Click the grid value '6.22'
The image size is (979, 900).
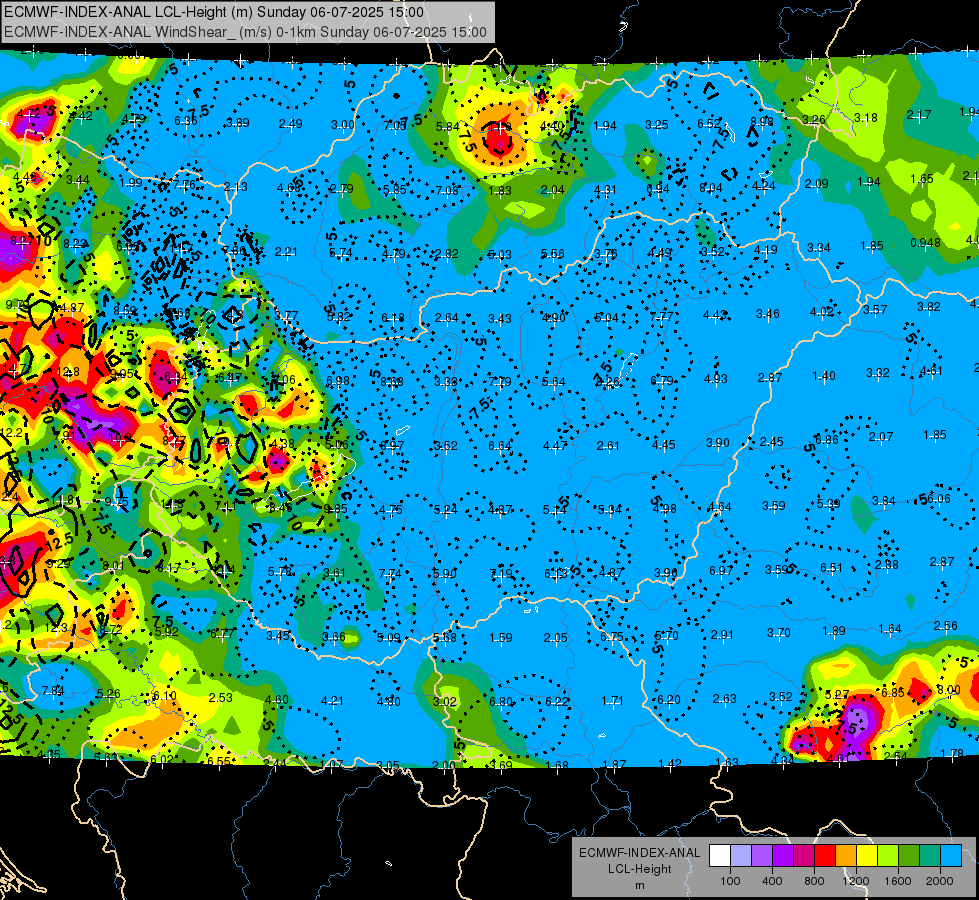pos(557,701)
